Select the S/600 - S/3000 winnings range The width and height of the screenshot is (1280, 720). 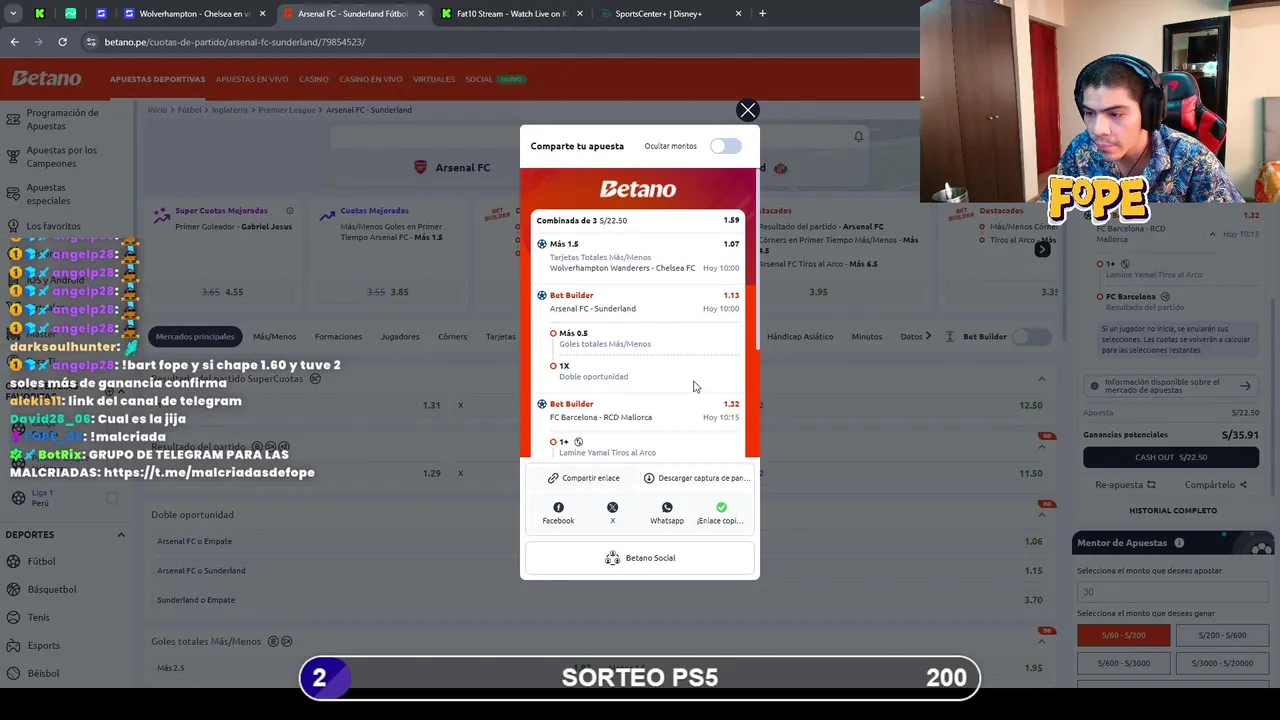point(1124,663)
